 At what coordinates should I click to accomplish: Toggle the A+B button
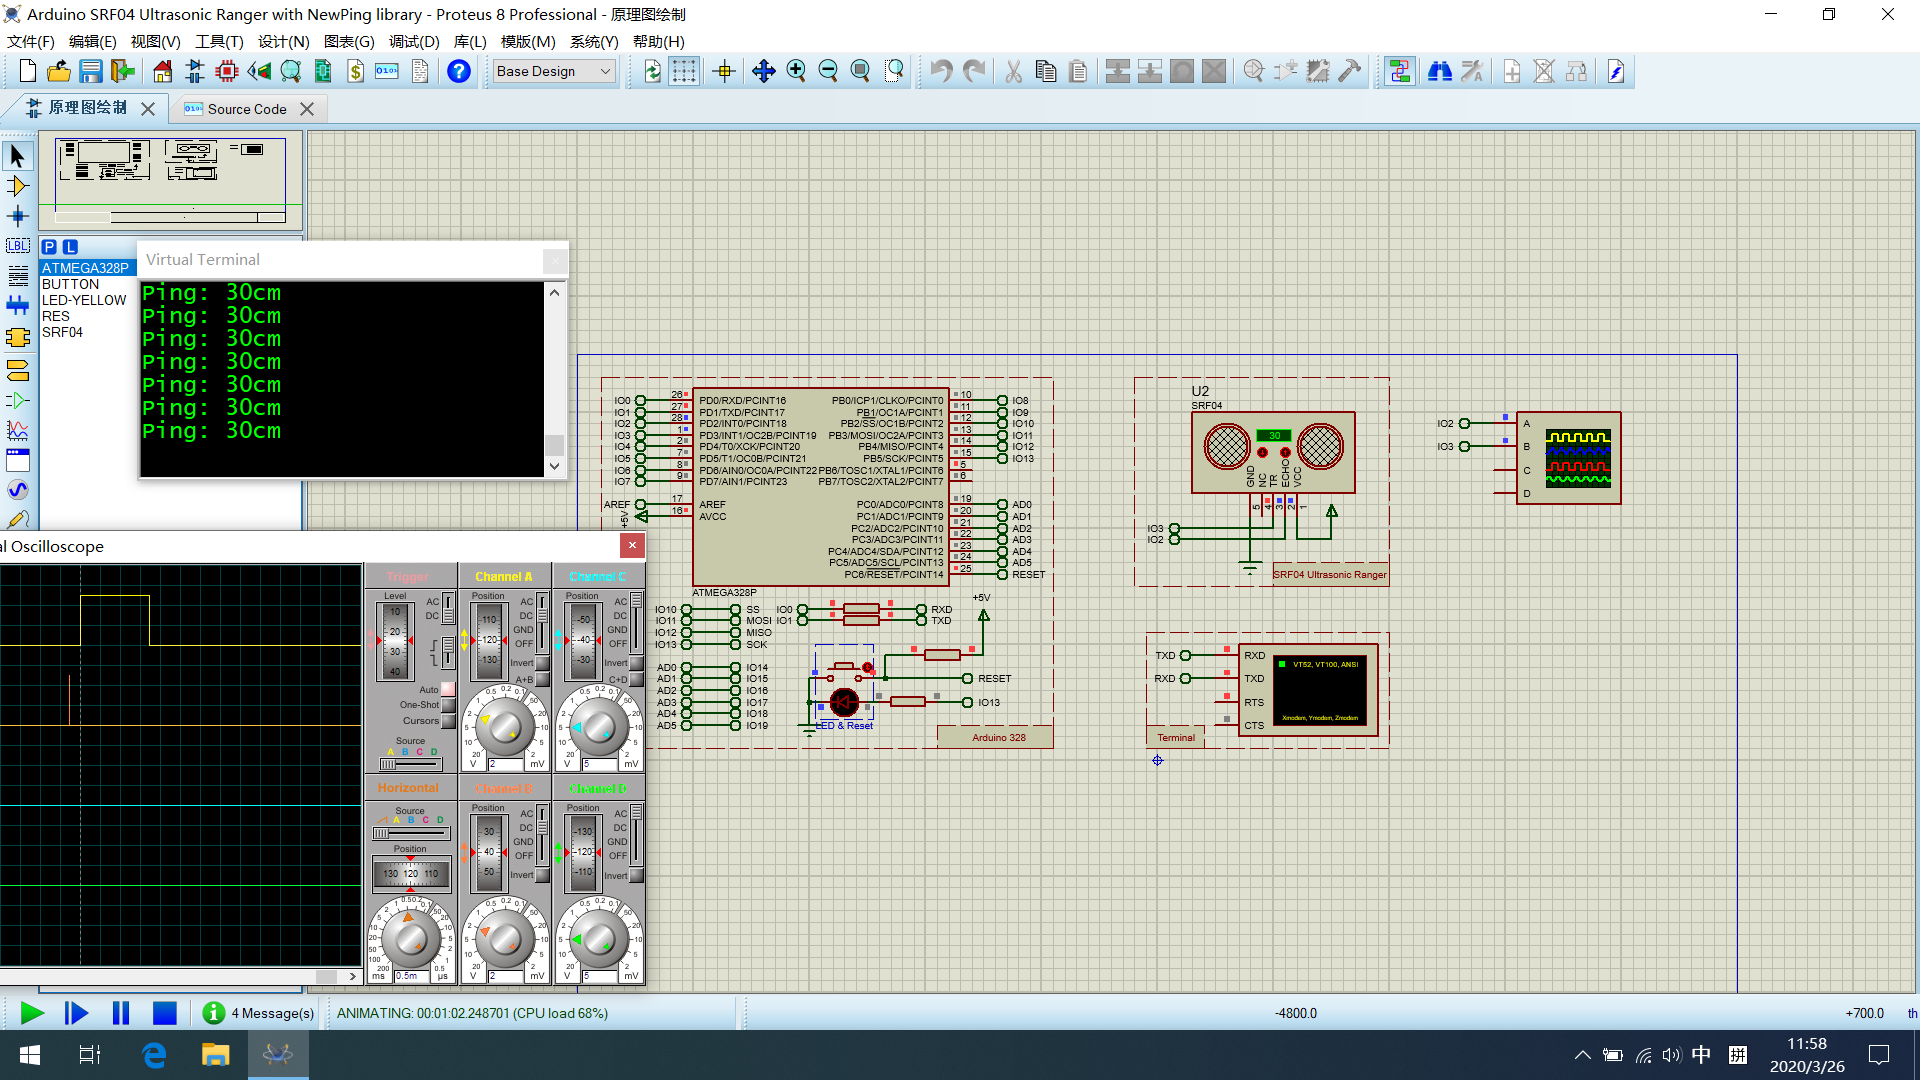[x=542, y=680]
